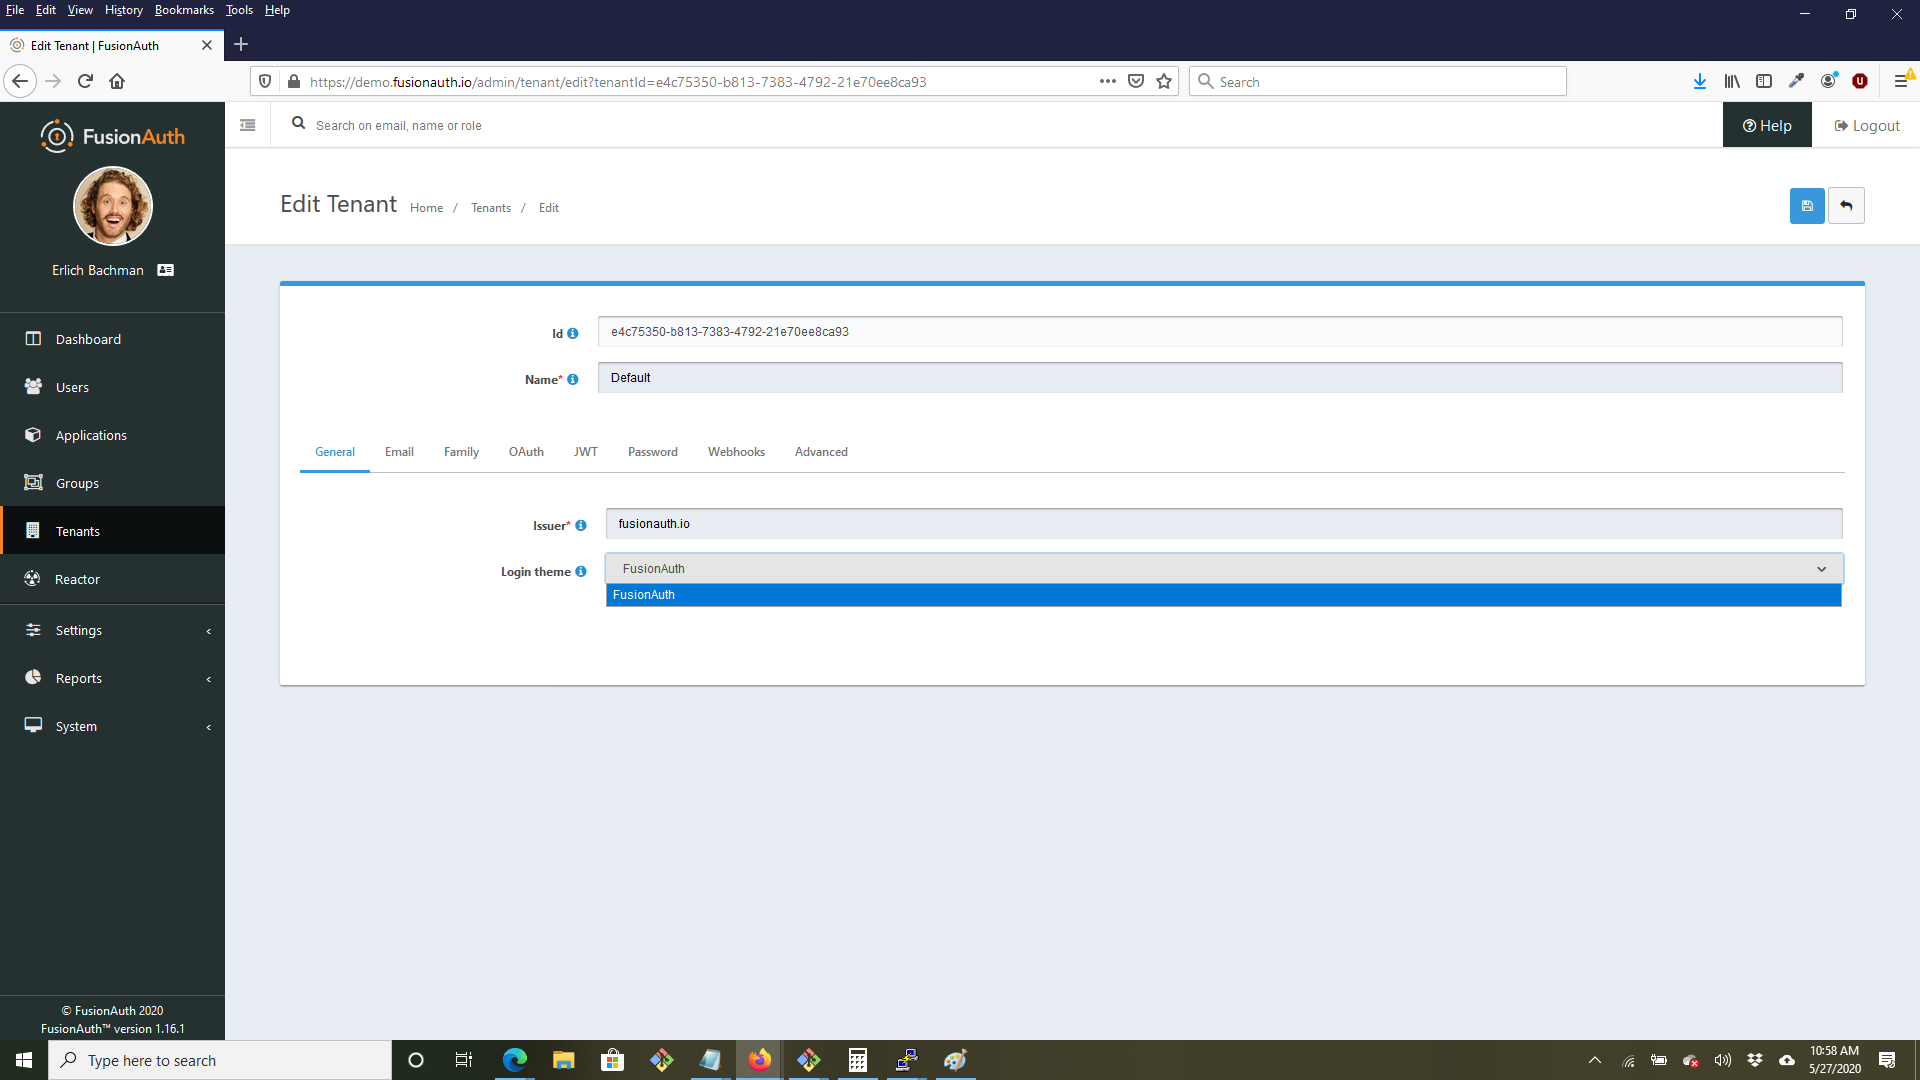The width and height of the screenshot is (1920, 1080).
Task: Click the back arrow return button
Action: [1846, 206]
